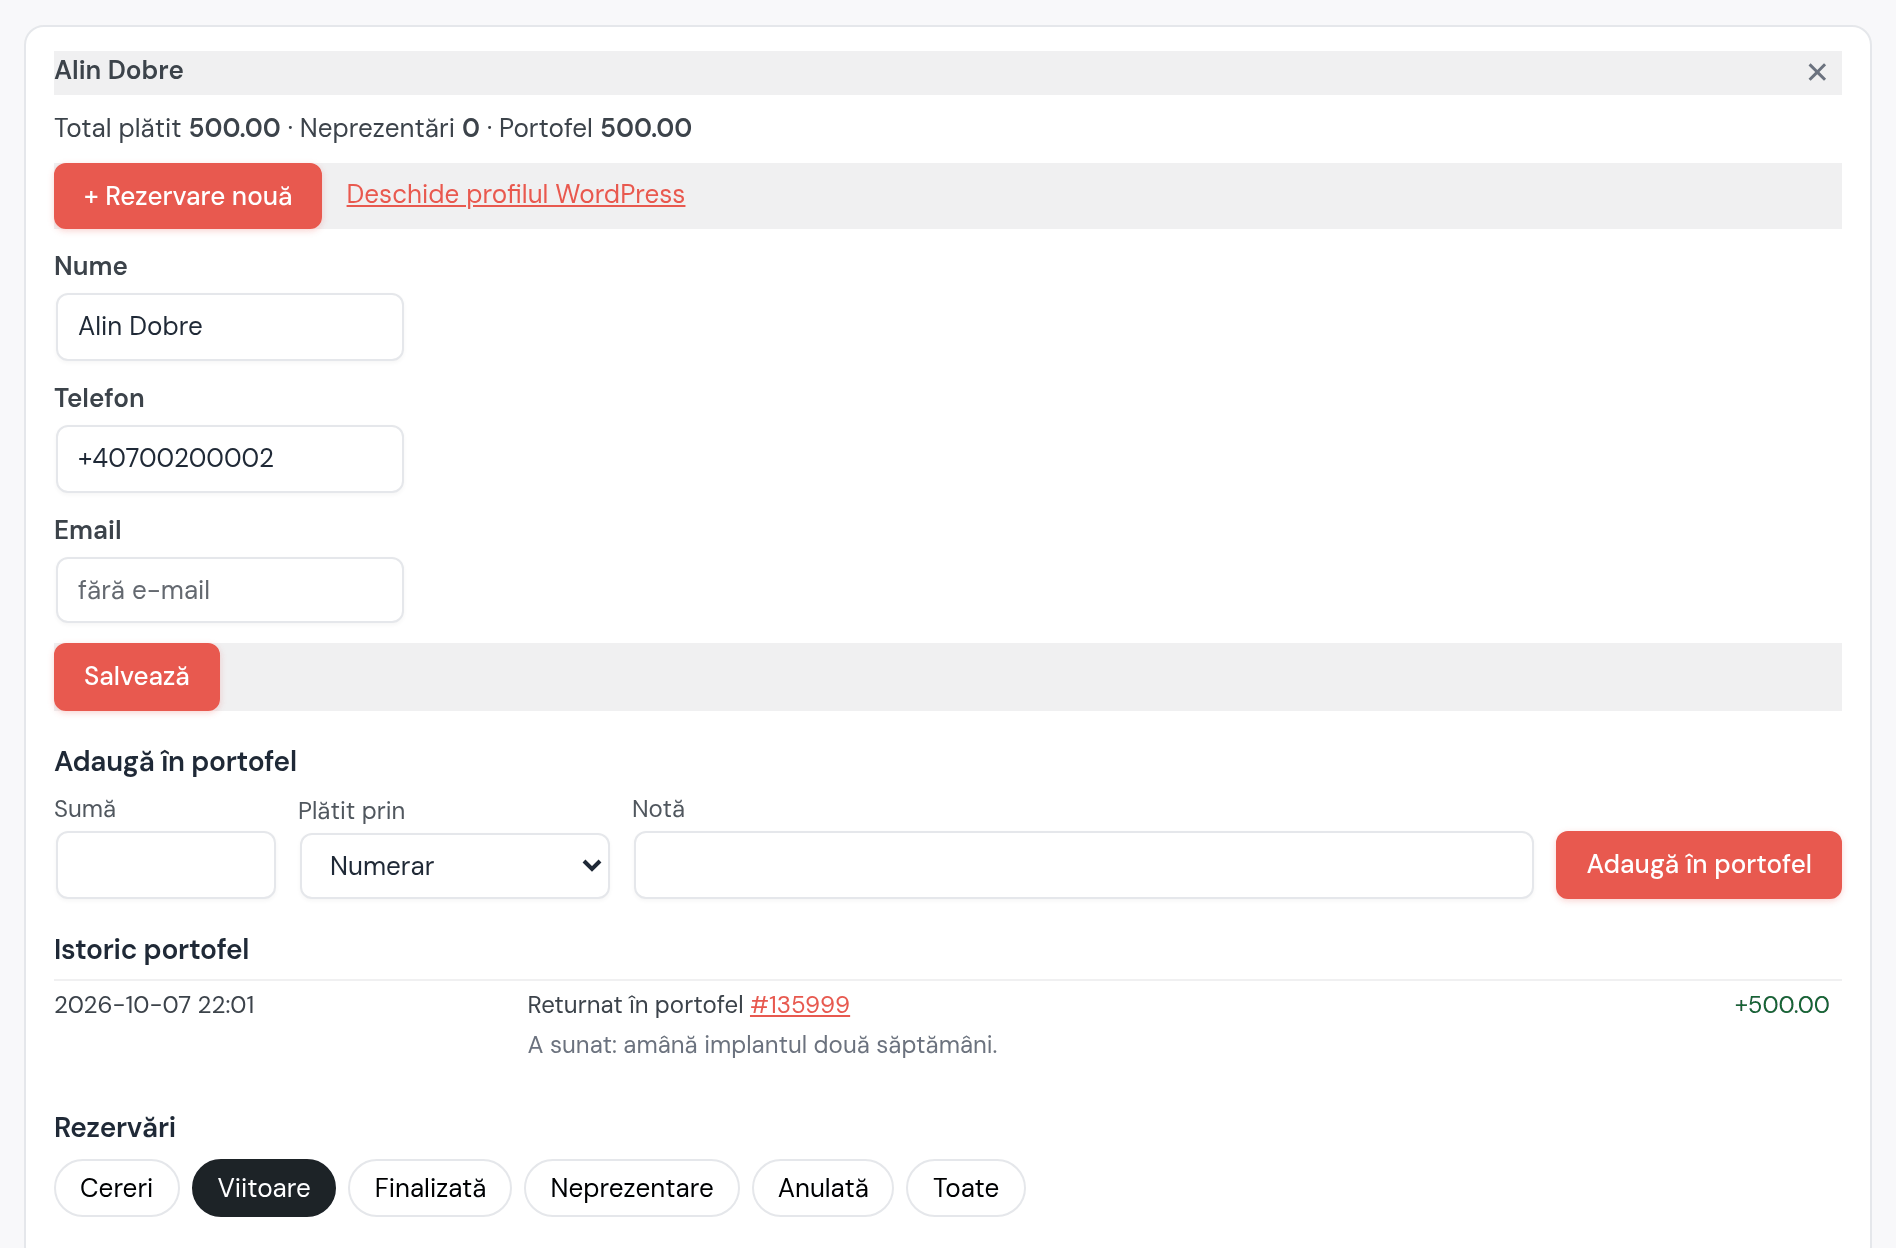This screenshot has width=1896, height=1248.
Task: Focus the Nume field with Alin Dobre
Action: [230, 326]
